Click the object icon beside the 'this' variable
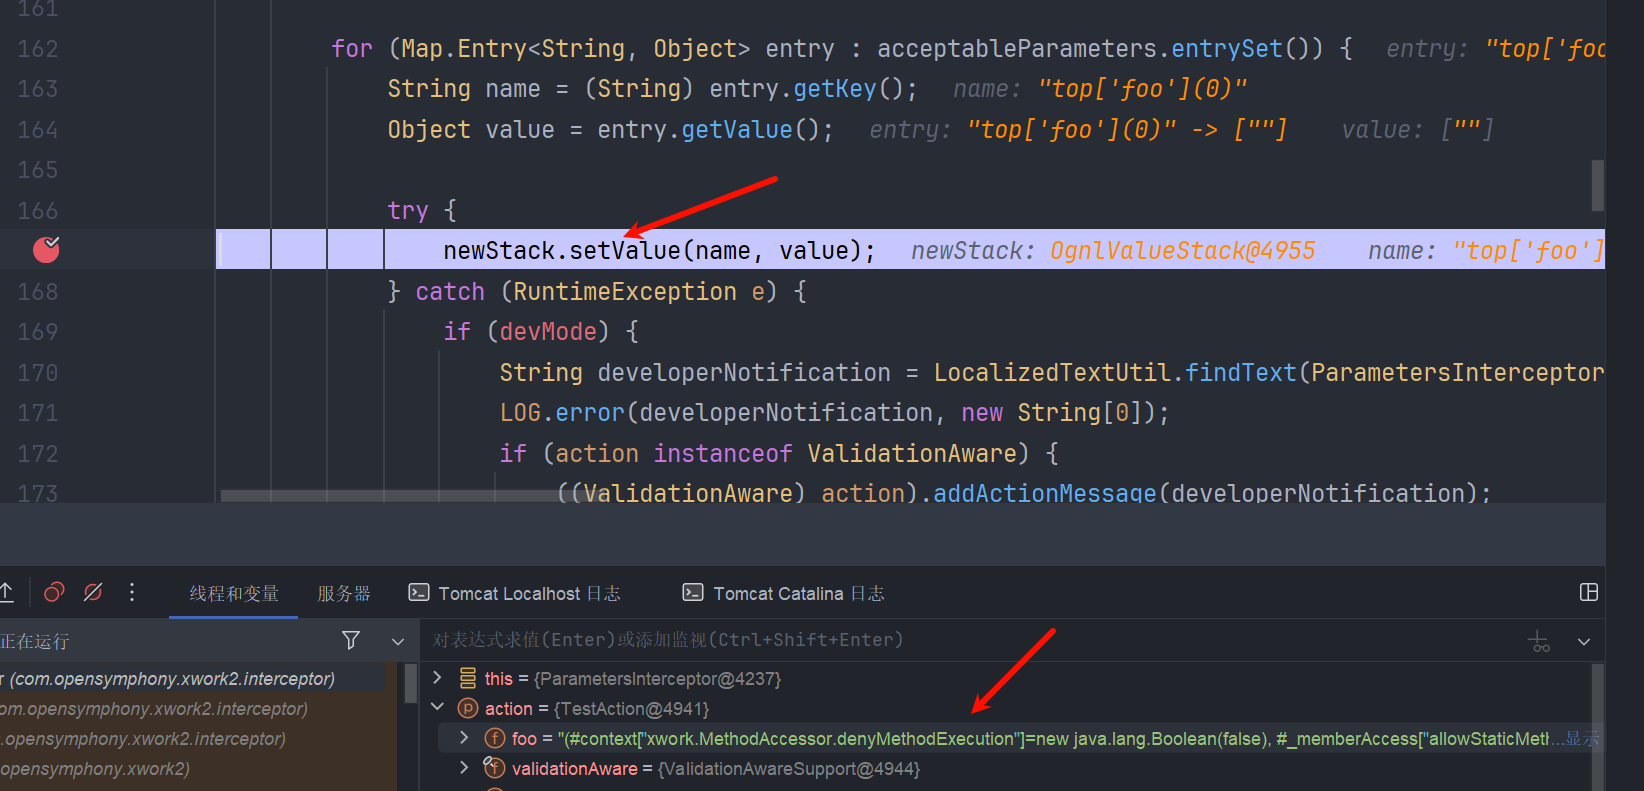Viewport: 1644px width, 791px height. 467,678
